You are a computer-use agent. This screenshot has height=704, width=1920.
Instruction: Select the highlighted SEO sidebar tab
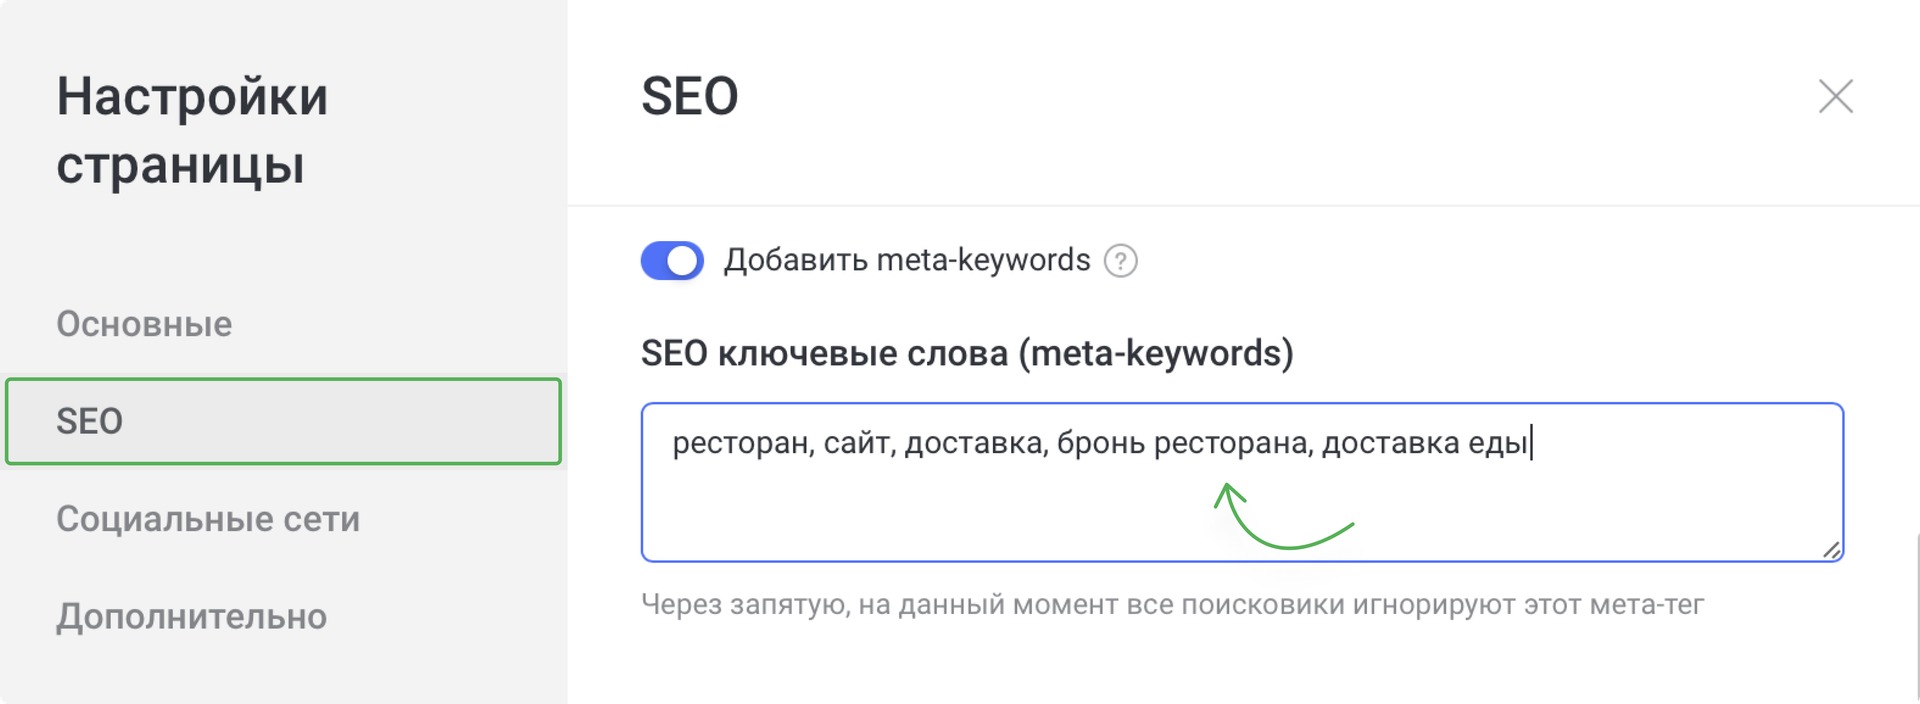pos(91,421)
